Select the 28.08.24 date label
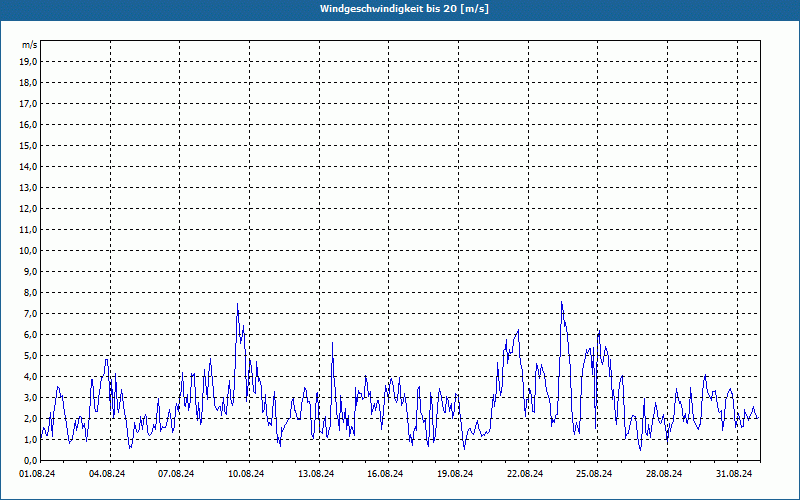Image resolution: width=800 pixels, height=500 pixels. point(664,474)
